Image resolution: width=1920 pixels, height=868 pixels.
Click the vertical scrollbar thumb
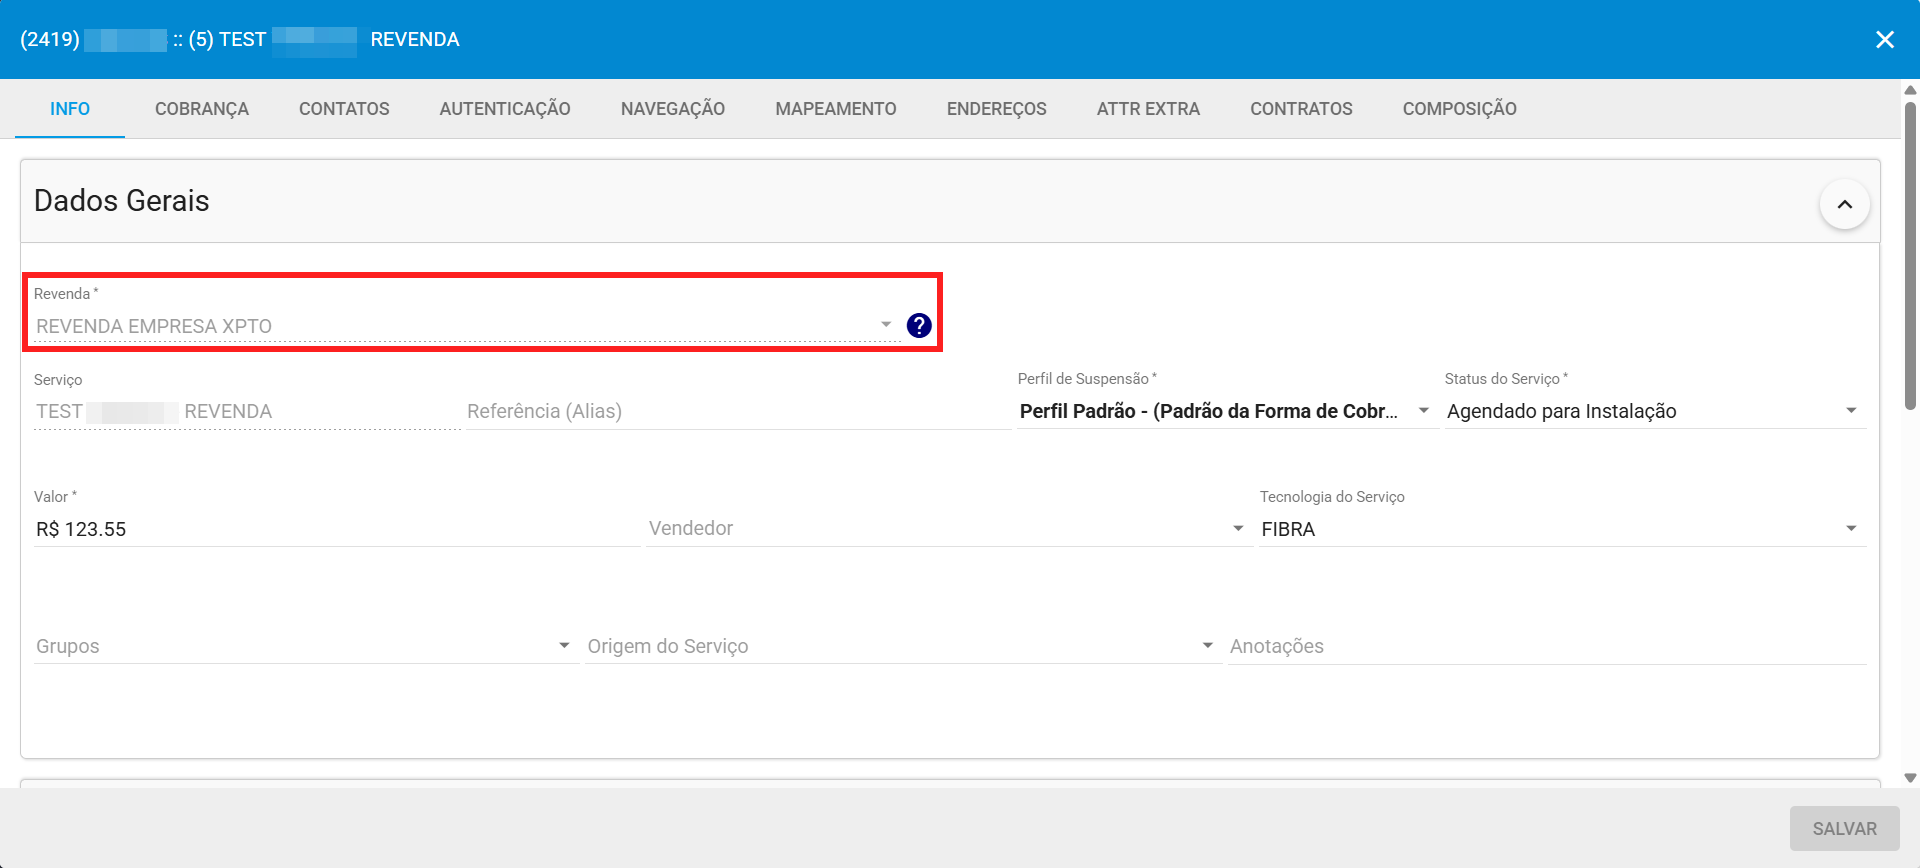click(1910, 255)
